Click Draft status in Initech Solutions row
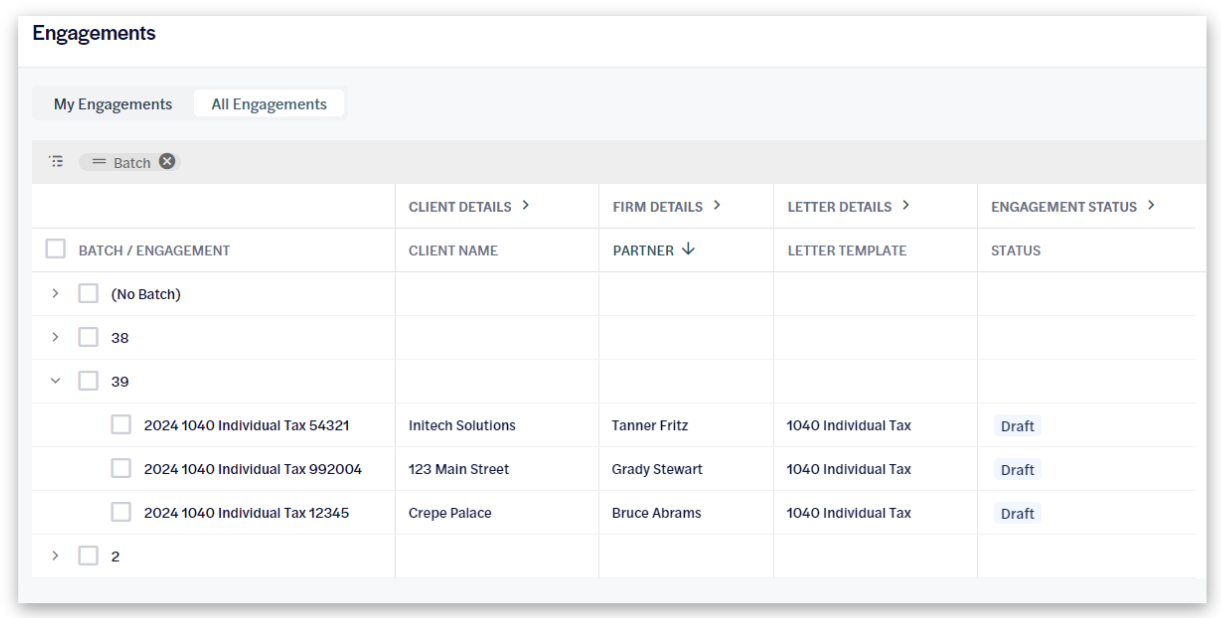The height and width of the screenshot is (618, 1221). click(1018, 426)
